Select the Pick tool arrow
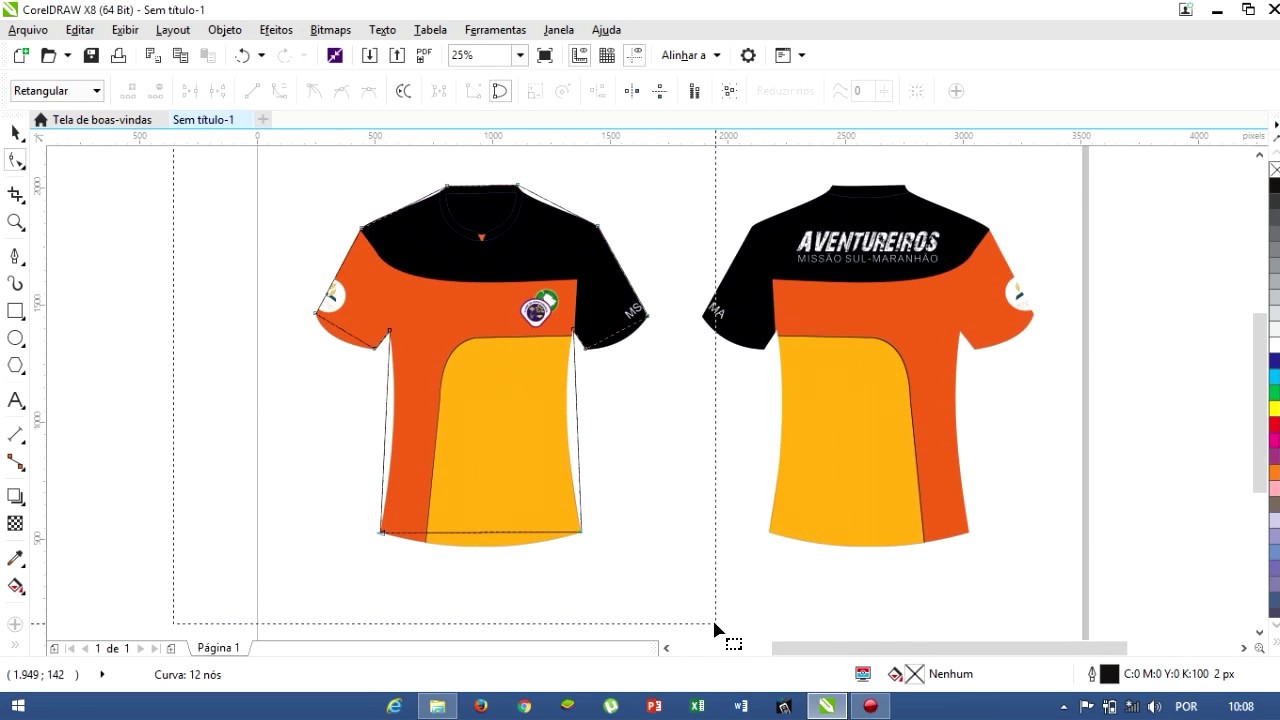Screen dimensions: 1280x720 click(x=15, y=133)
